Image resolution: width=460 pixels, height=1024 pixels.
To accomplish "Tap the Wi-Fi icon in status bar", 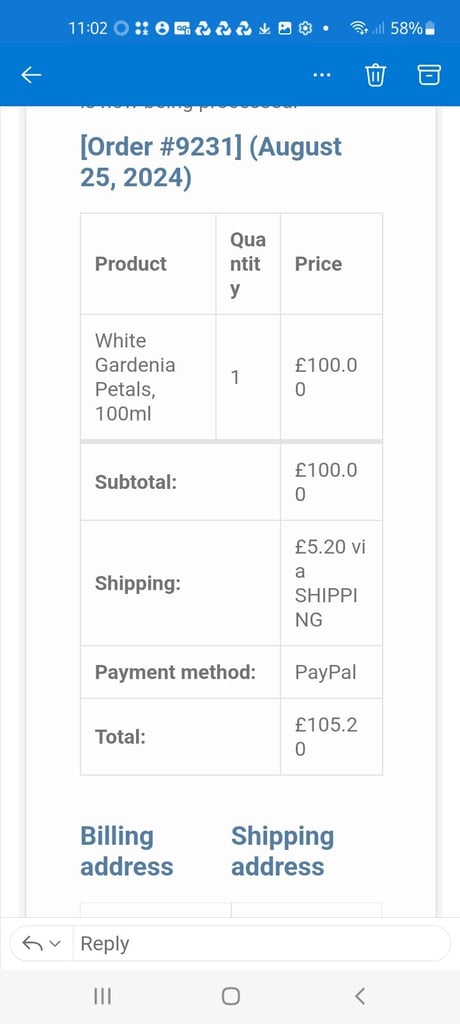I will pos(358,28).
